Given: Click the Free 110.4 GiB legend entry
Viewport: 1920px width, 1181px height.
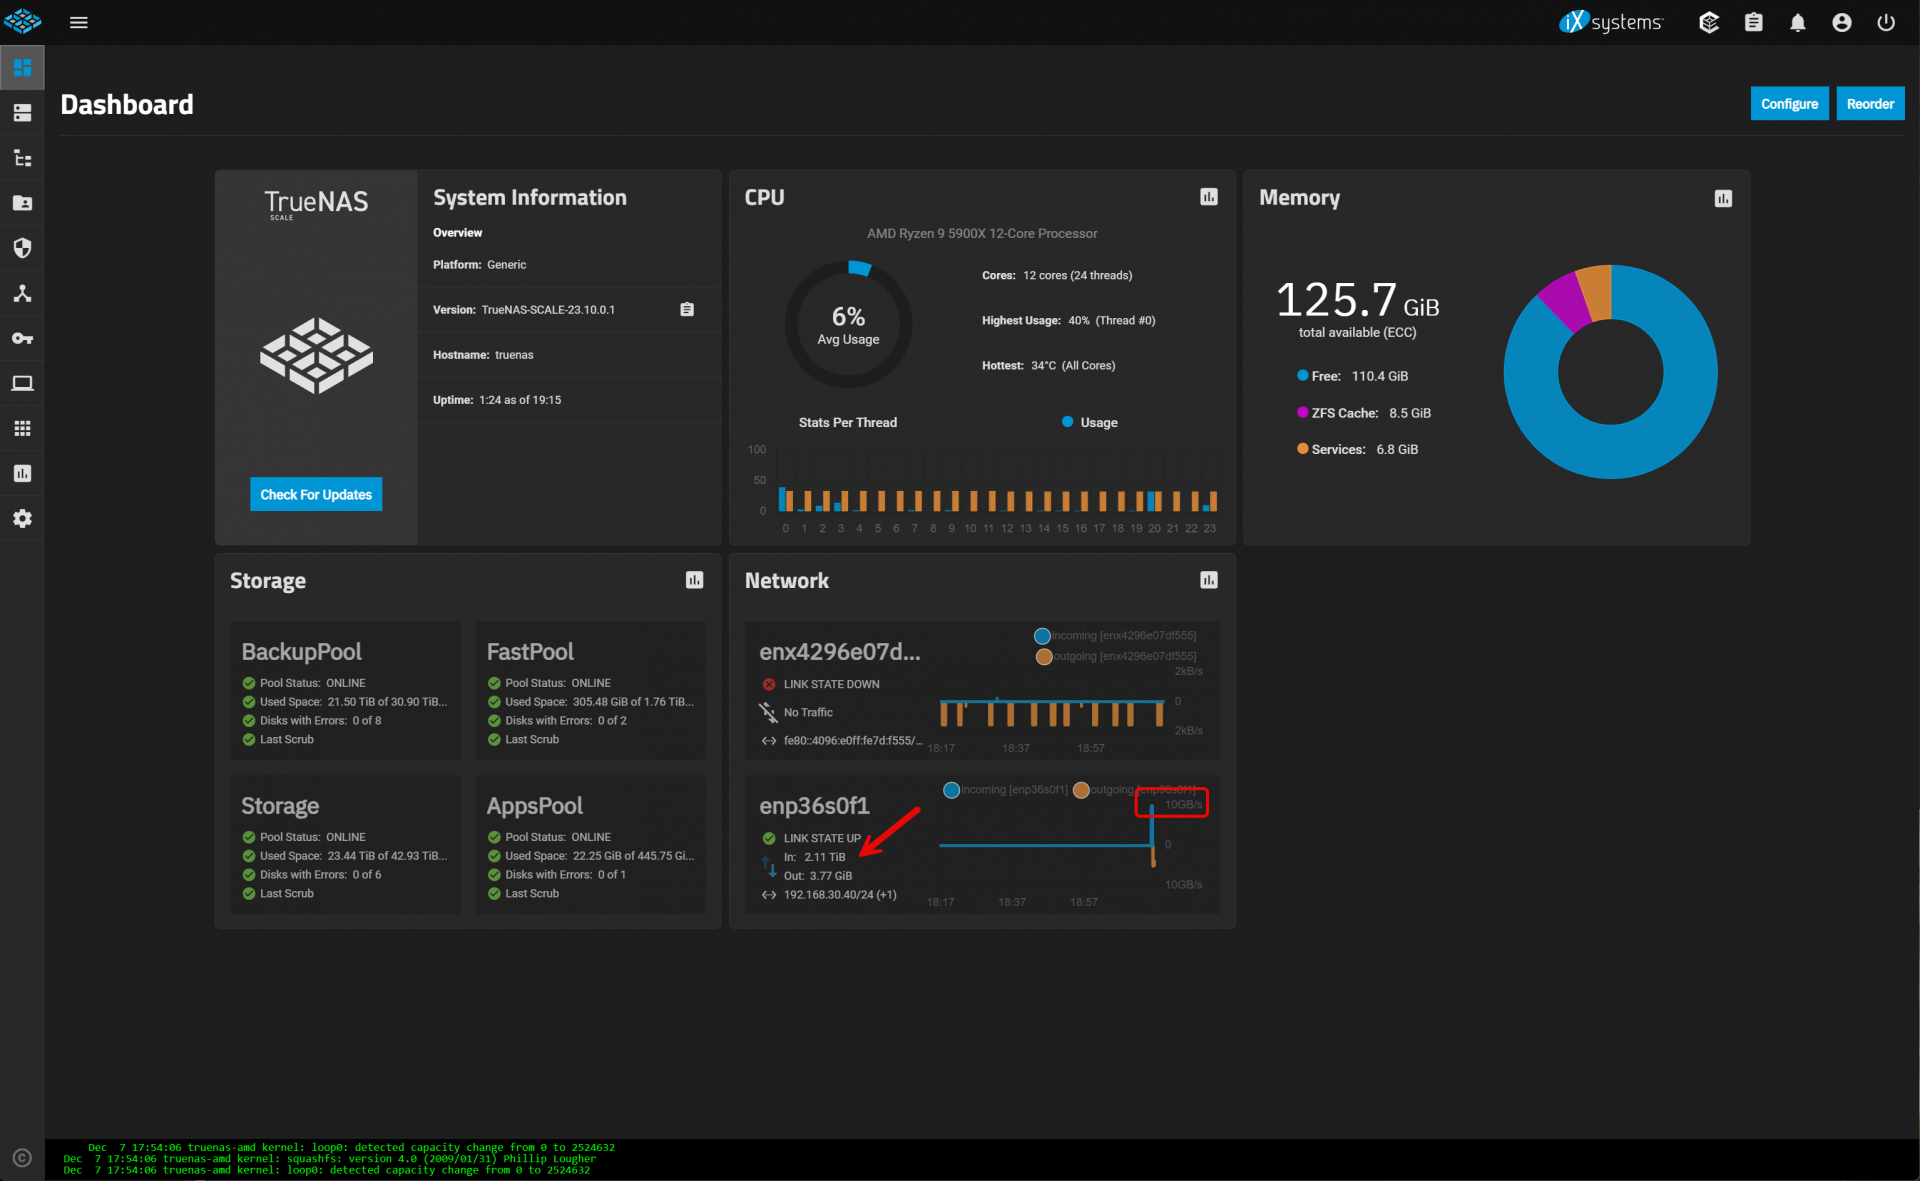Looking at the screenshot, I should (x=1352, y=376).
